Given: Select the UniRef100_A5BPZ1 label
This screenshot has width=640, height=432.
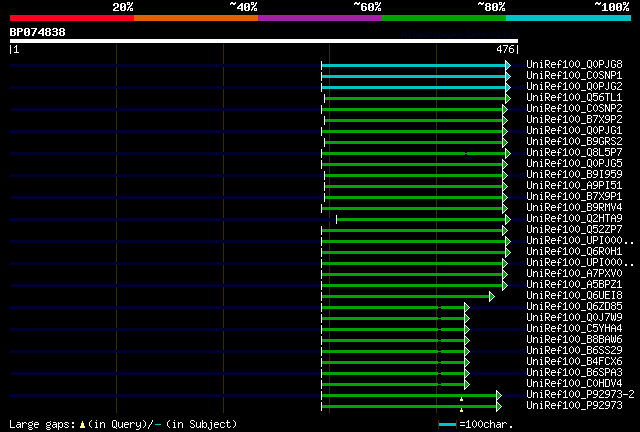Looking at the screenshot, I should point(574,285).
